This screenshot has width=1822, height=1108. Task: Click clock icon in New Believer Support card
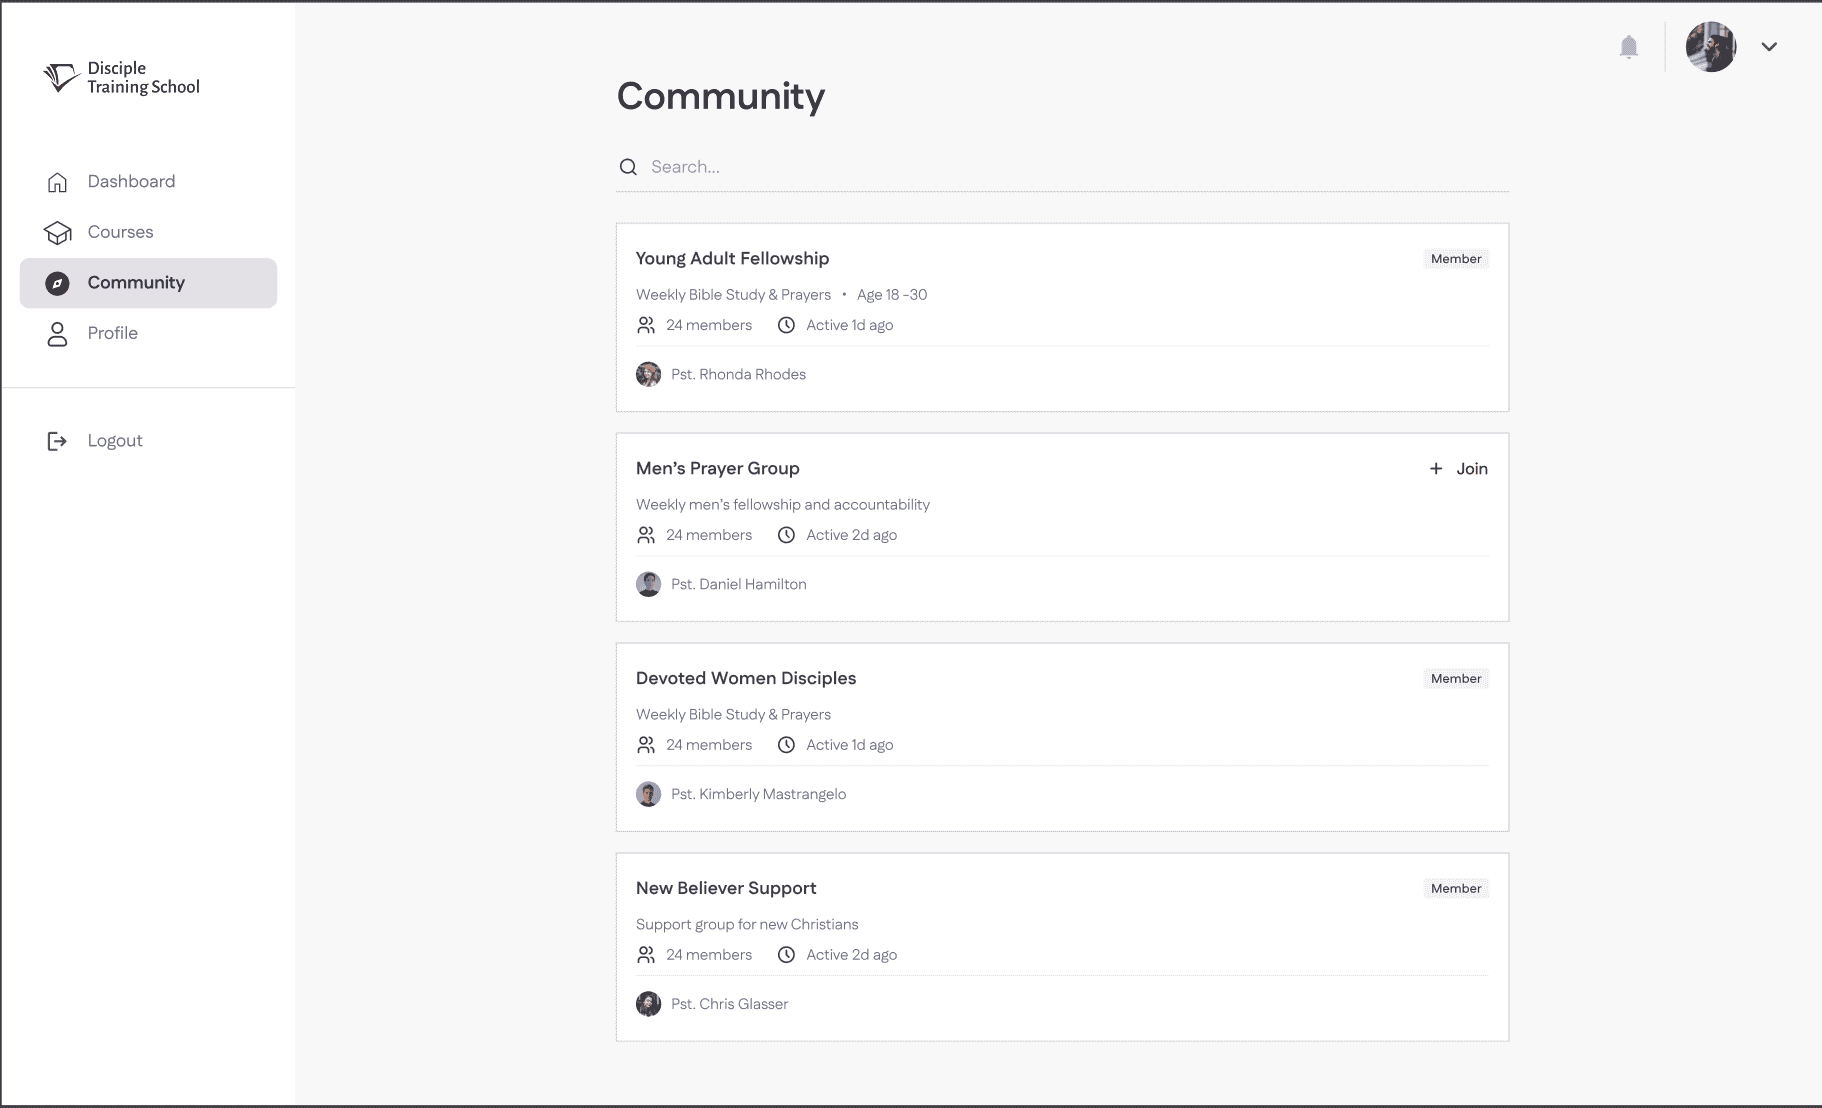[x=786, y=955]
